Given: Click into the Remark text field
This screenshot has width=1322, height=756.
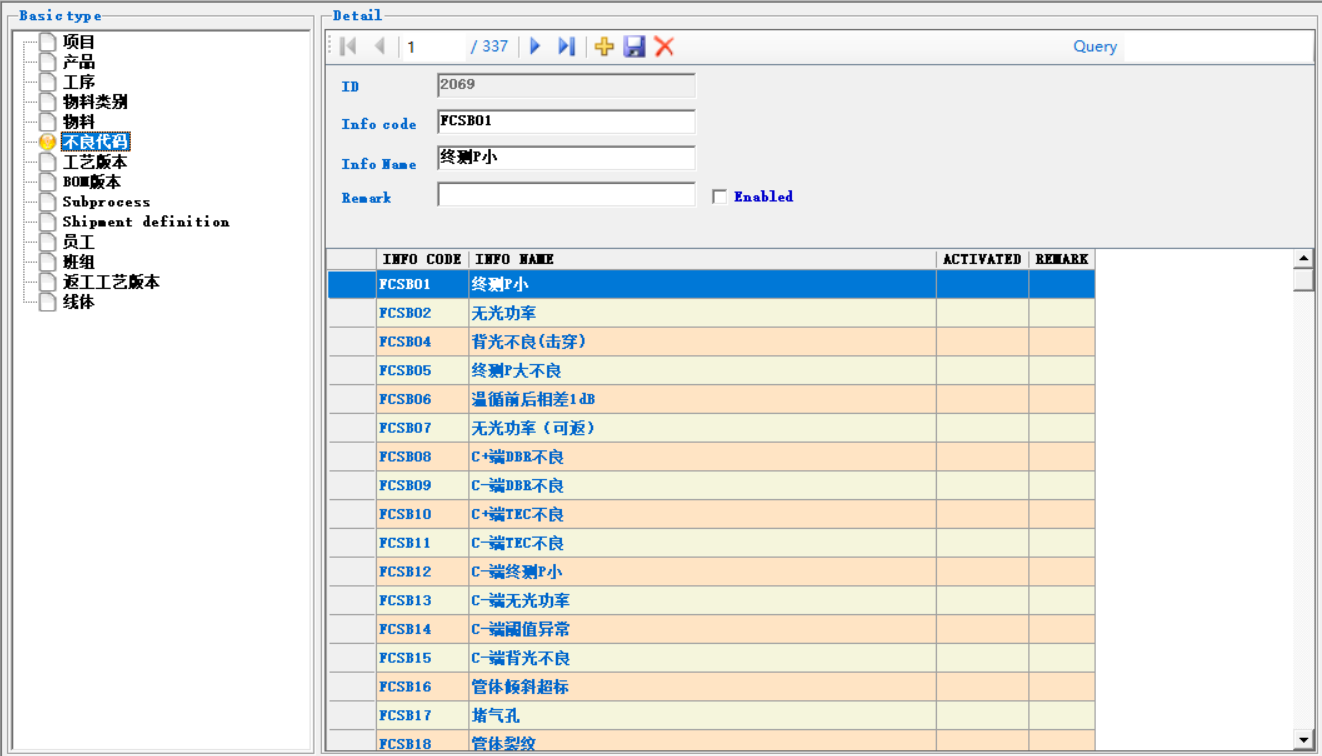Looking at the screenshot, I should [x=566, y=195].
